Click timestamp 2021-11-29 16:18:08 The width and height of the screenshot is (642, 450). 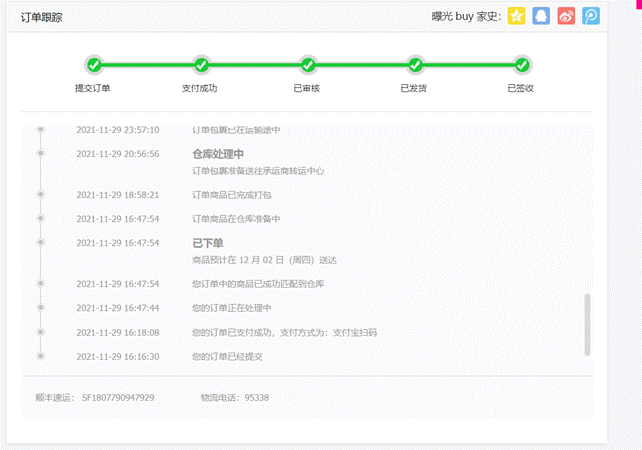point(118,332)
